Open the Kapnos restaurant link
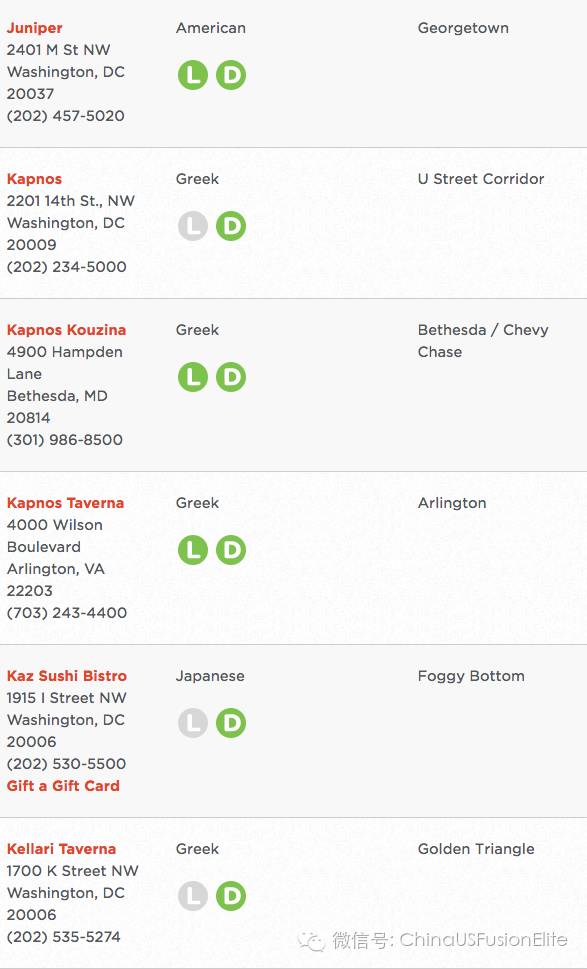587x969 pixels. [x=35, y=179]
